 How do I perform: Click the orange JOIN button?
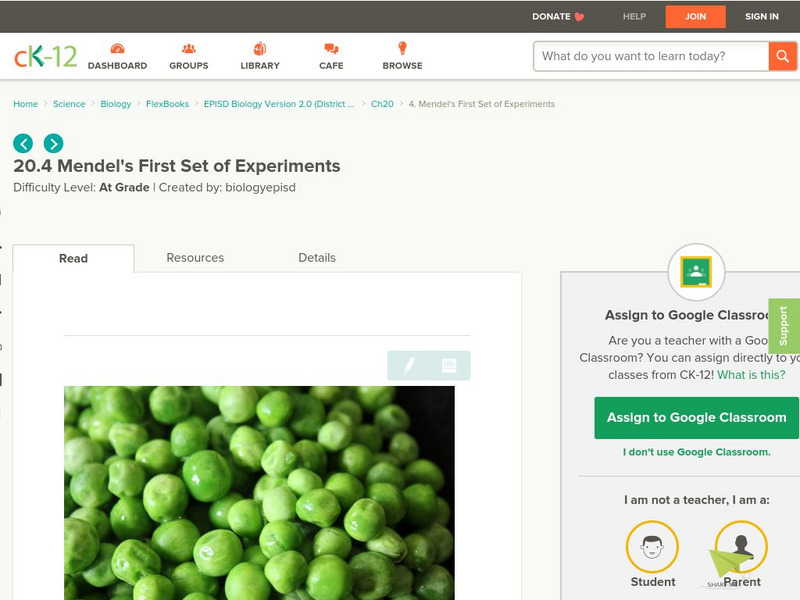click(x=695, y=16)
